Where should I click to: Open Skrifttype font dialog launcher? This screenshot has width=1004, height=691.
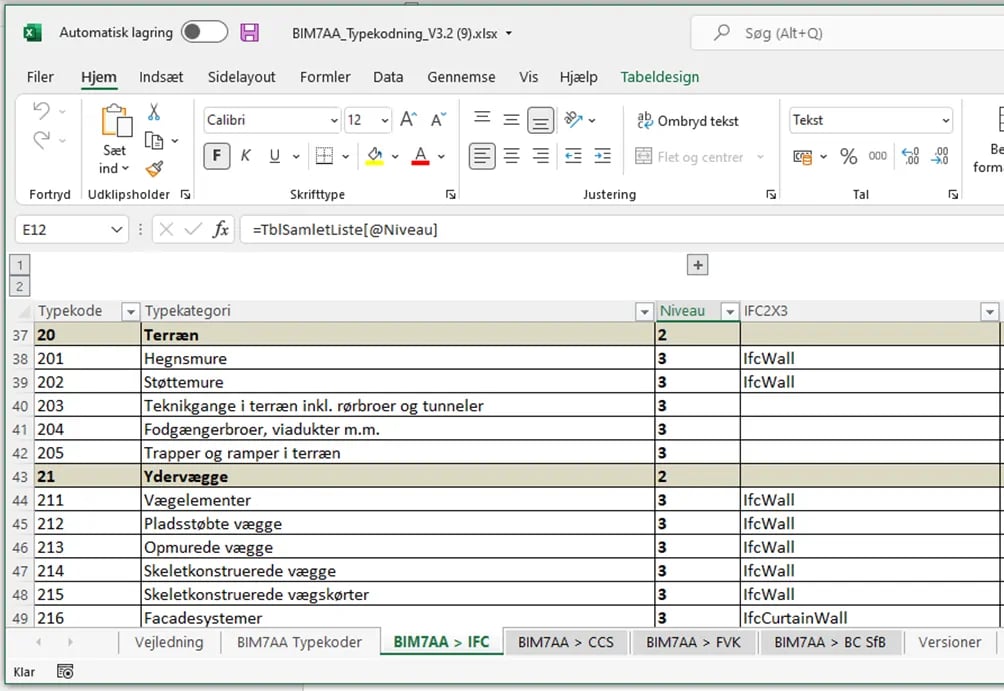tap(451, 194)
